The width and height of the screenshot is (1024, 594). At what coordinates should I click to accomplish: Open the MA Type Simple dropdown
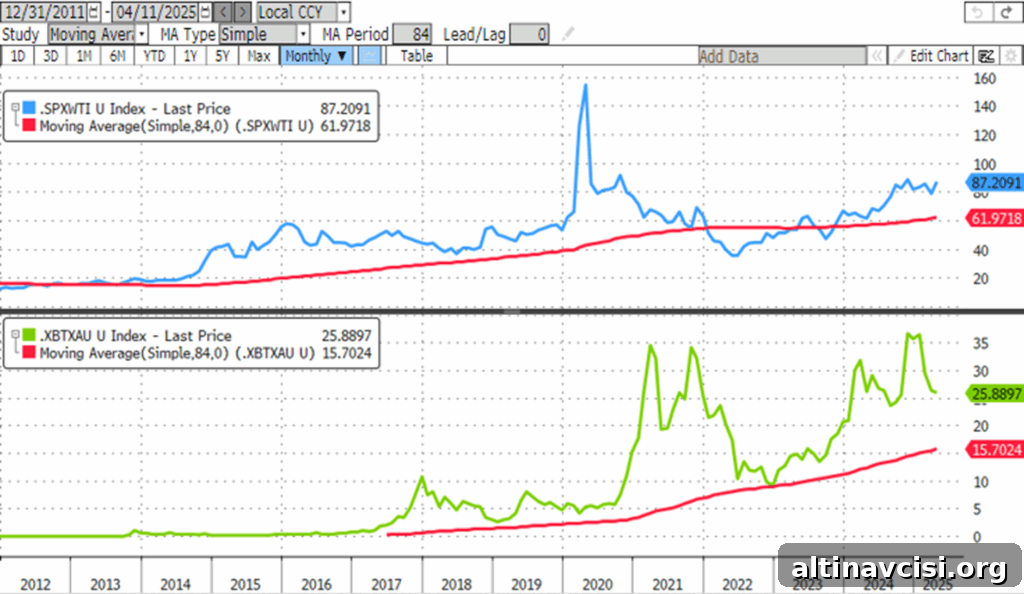[264, 34]
